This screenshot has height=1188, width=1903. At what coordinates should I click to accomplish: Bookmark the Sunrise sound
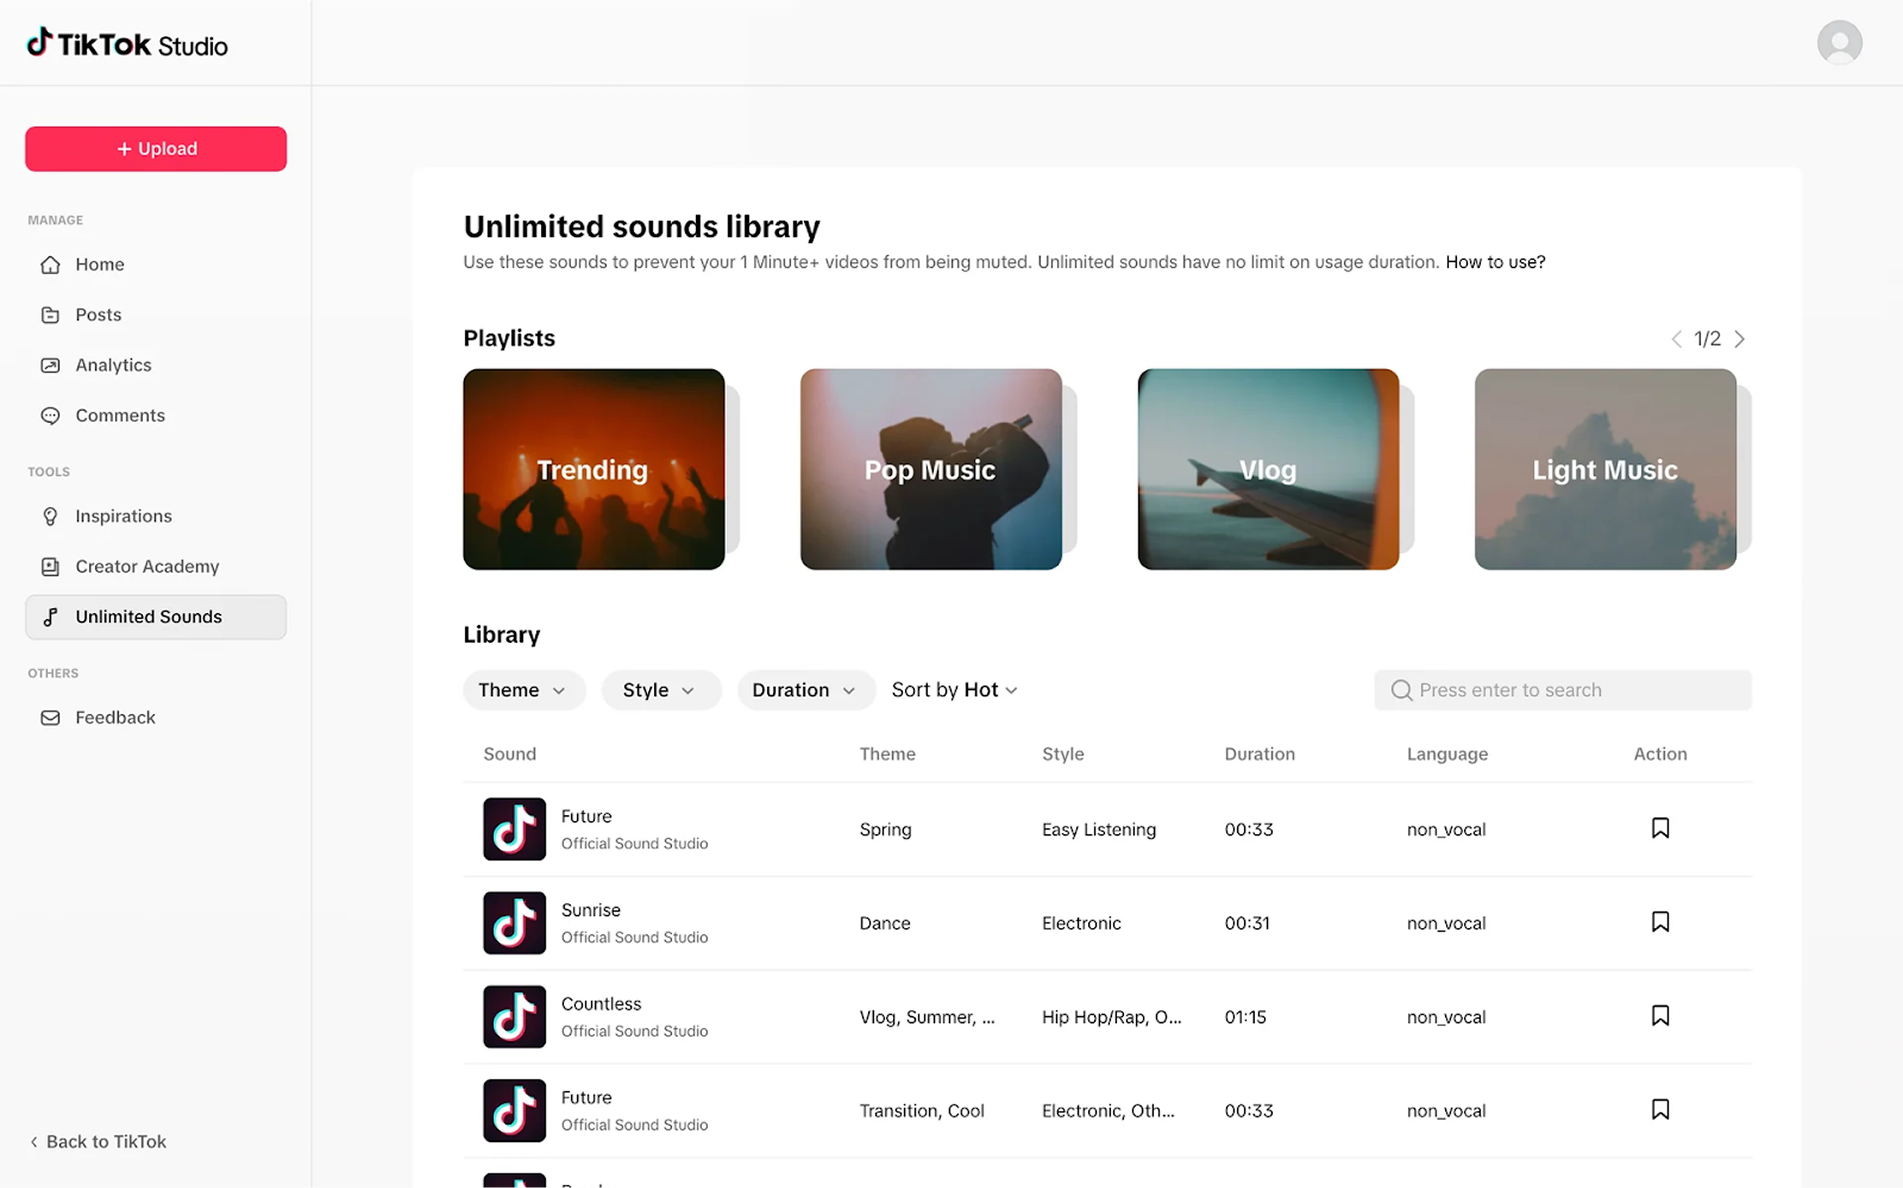[x=1660, y=922]
